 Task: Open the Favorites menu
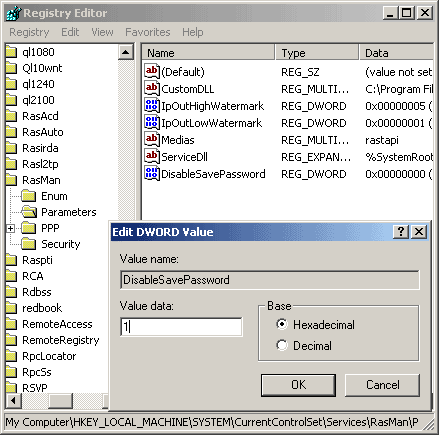(148, 32)
